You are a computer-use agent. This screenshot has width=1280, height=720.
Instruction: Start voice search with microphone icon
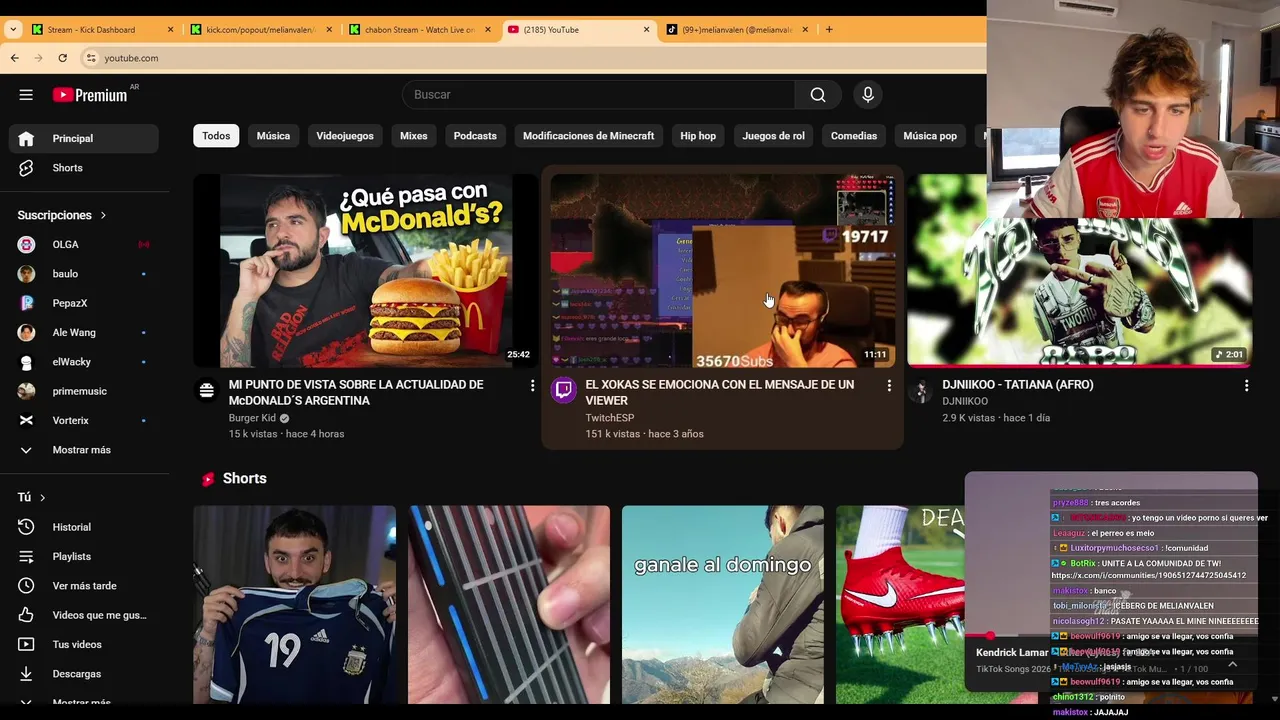pos(868,95)
